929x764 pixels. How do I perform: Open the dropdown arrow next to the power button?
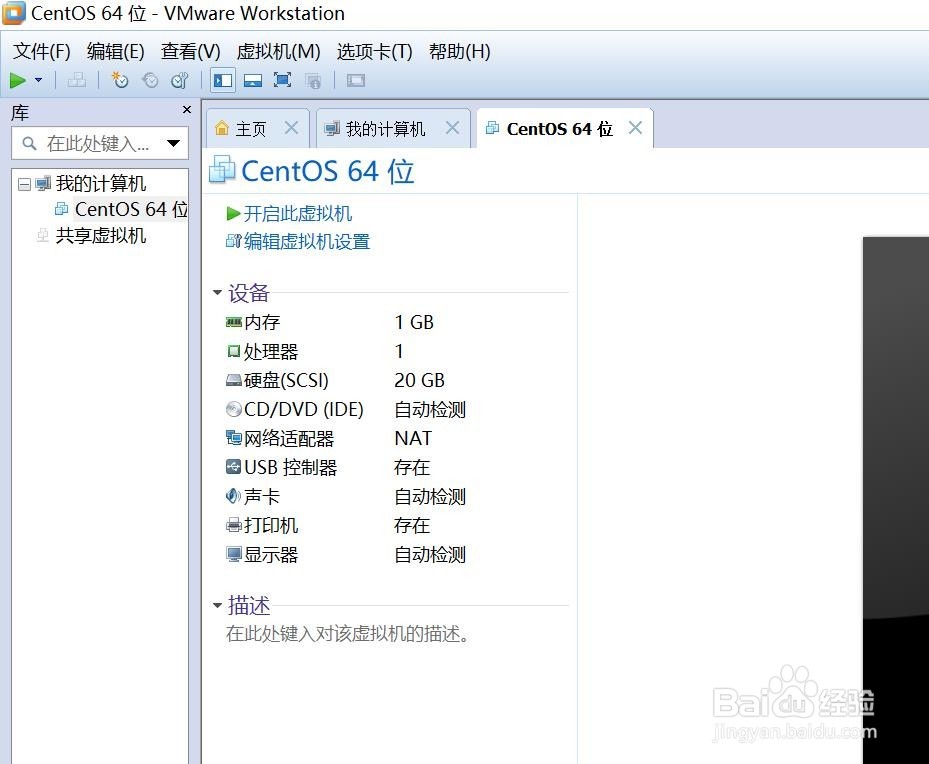36,80
